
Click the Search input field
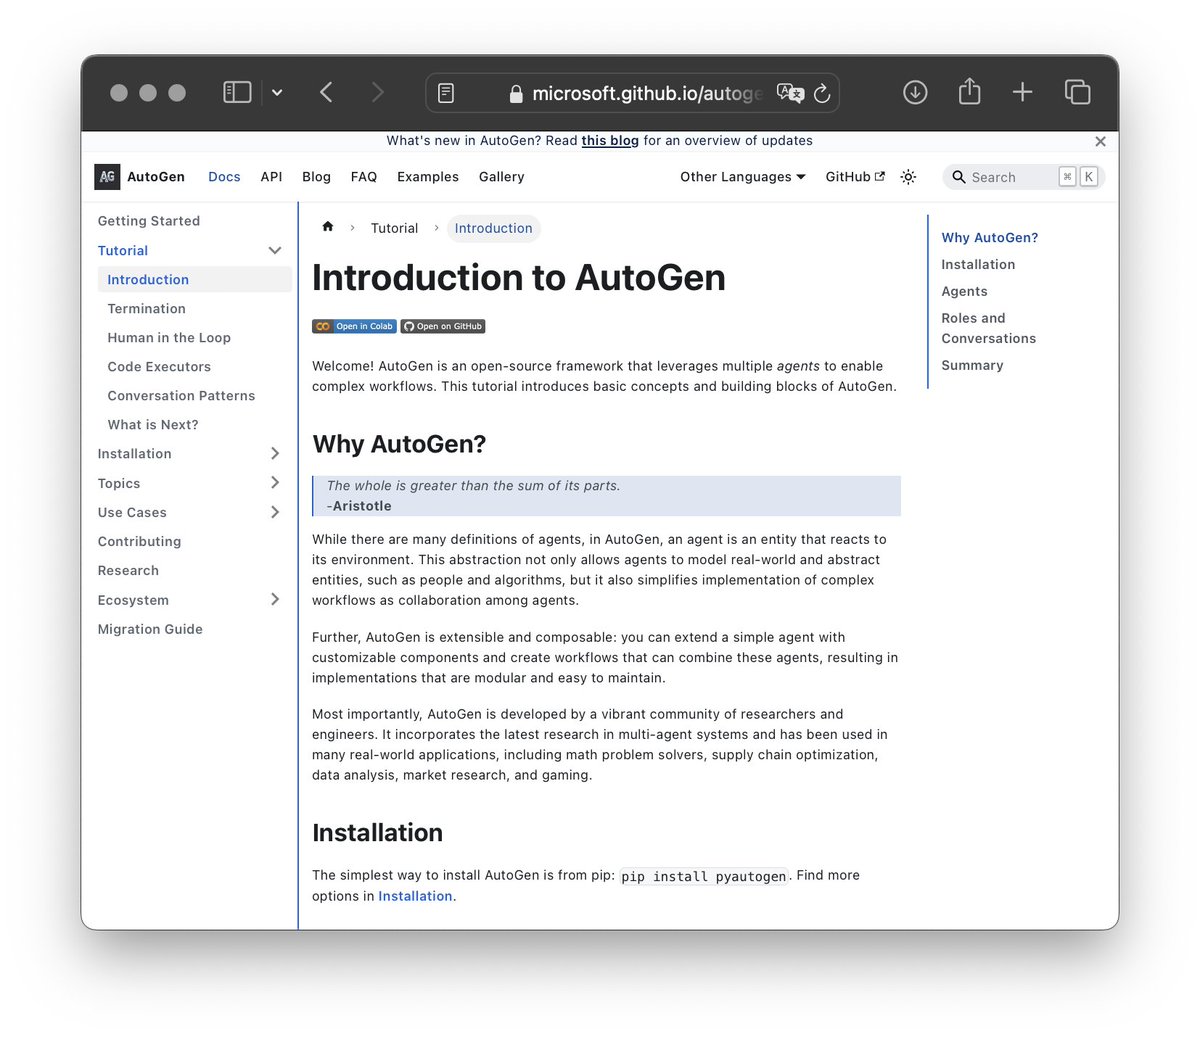click(x=1023, y=177)
